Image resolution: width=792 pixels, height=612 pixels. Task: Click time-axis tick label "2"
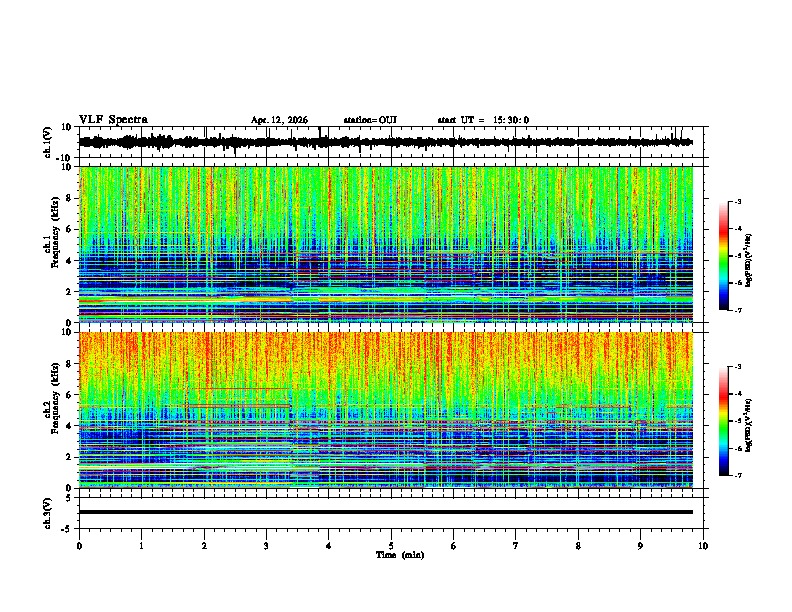[204, 546]
